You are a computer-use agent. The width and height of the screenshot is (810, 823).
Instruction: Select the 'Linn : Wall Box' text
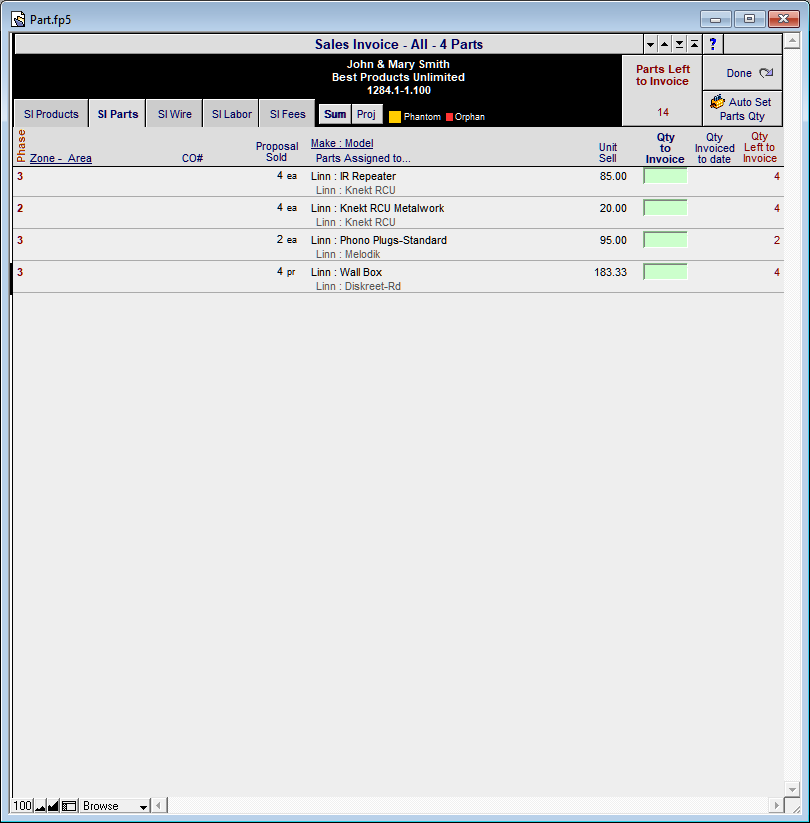tap(346, 272)
